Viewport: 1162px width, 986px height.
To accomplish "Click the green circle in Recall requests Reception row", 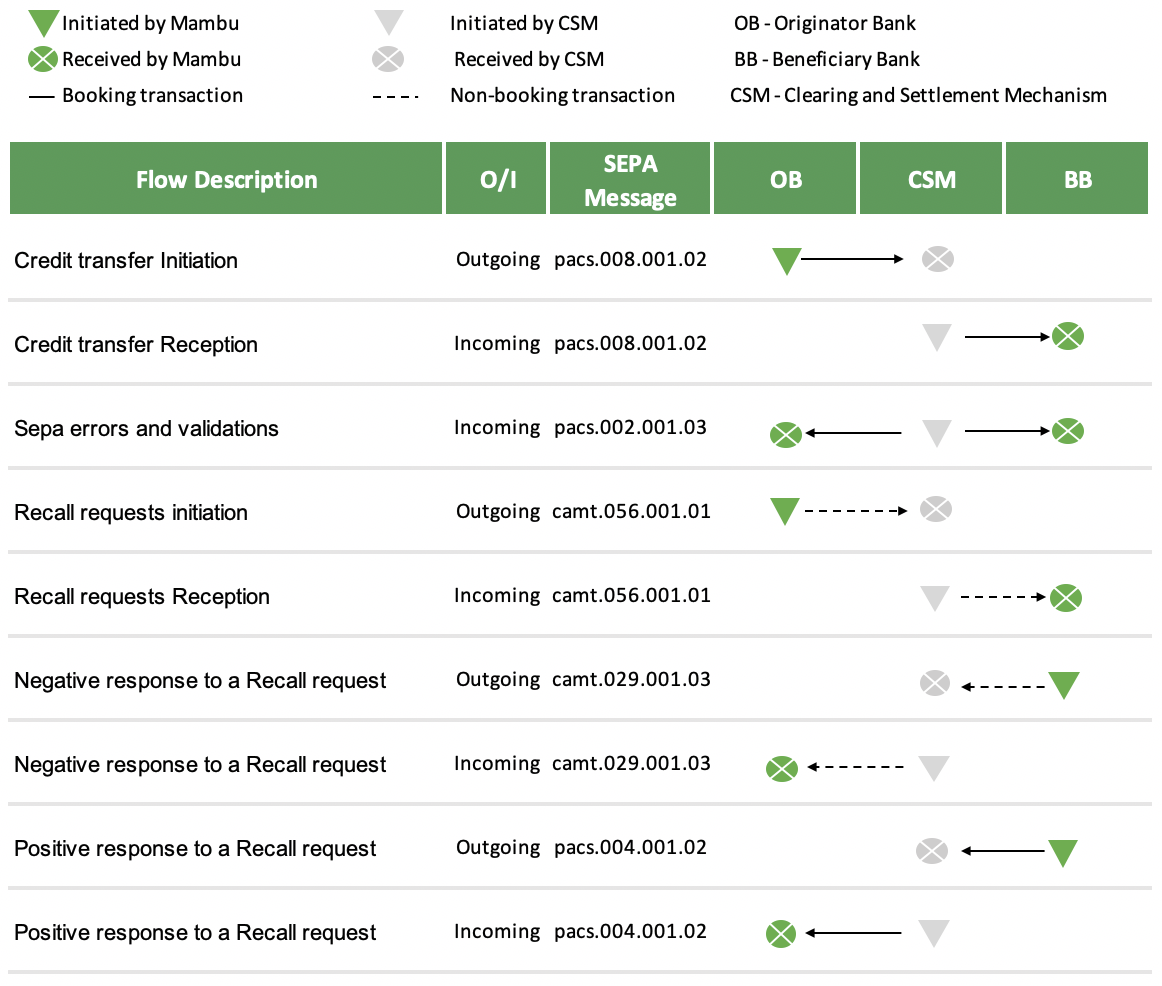I will [1066, 598].
